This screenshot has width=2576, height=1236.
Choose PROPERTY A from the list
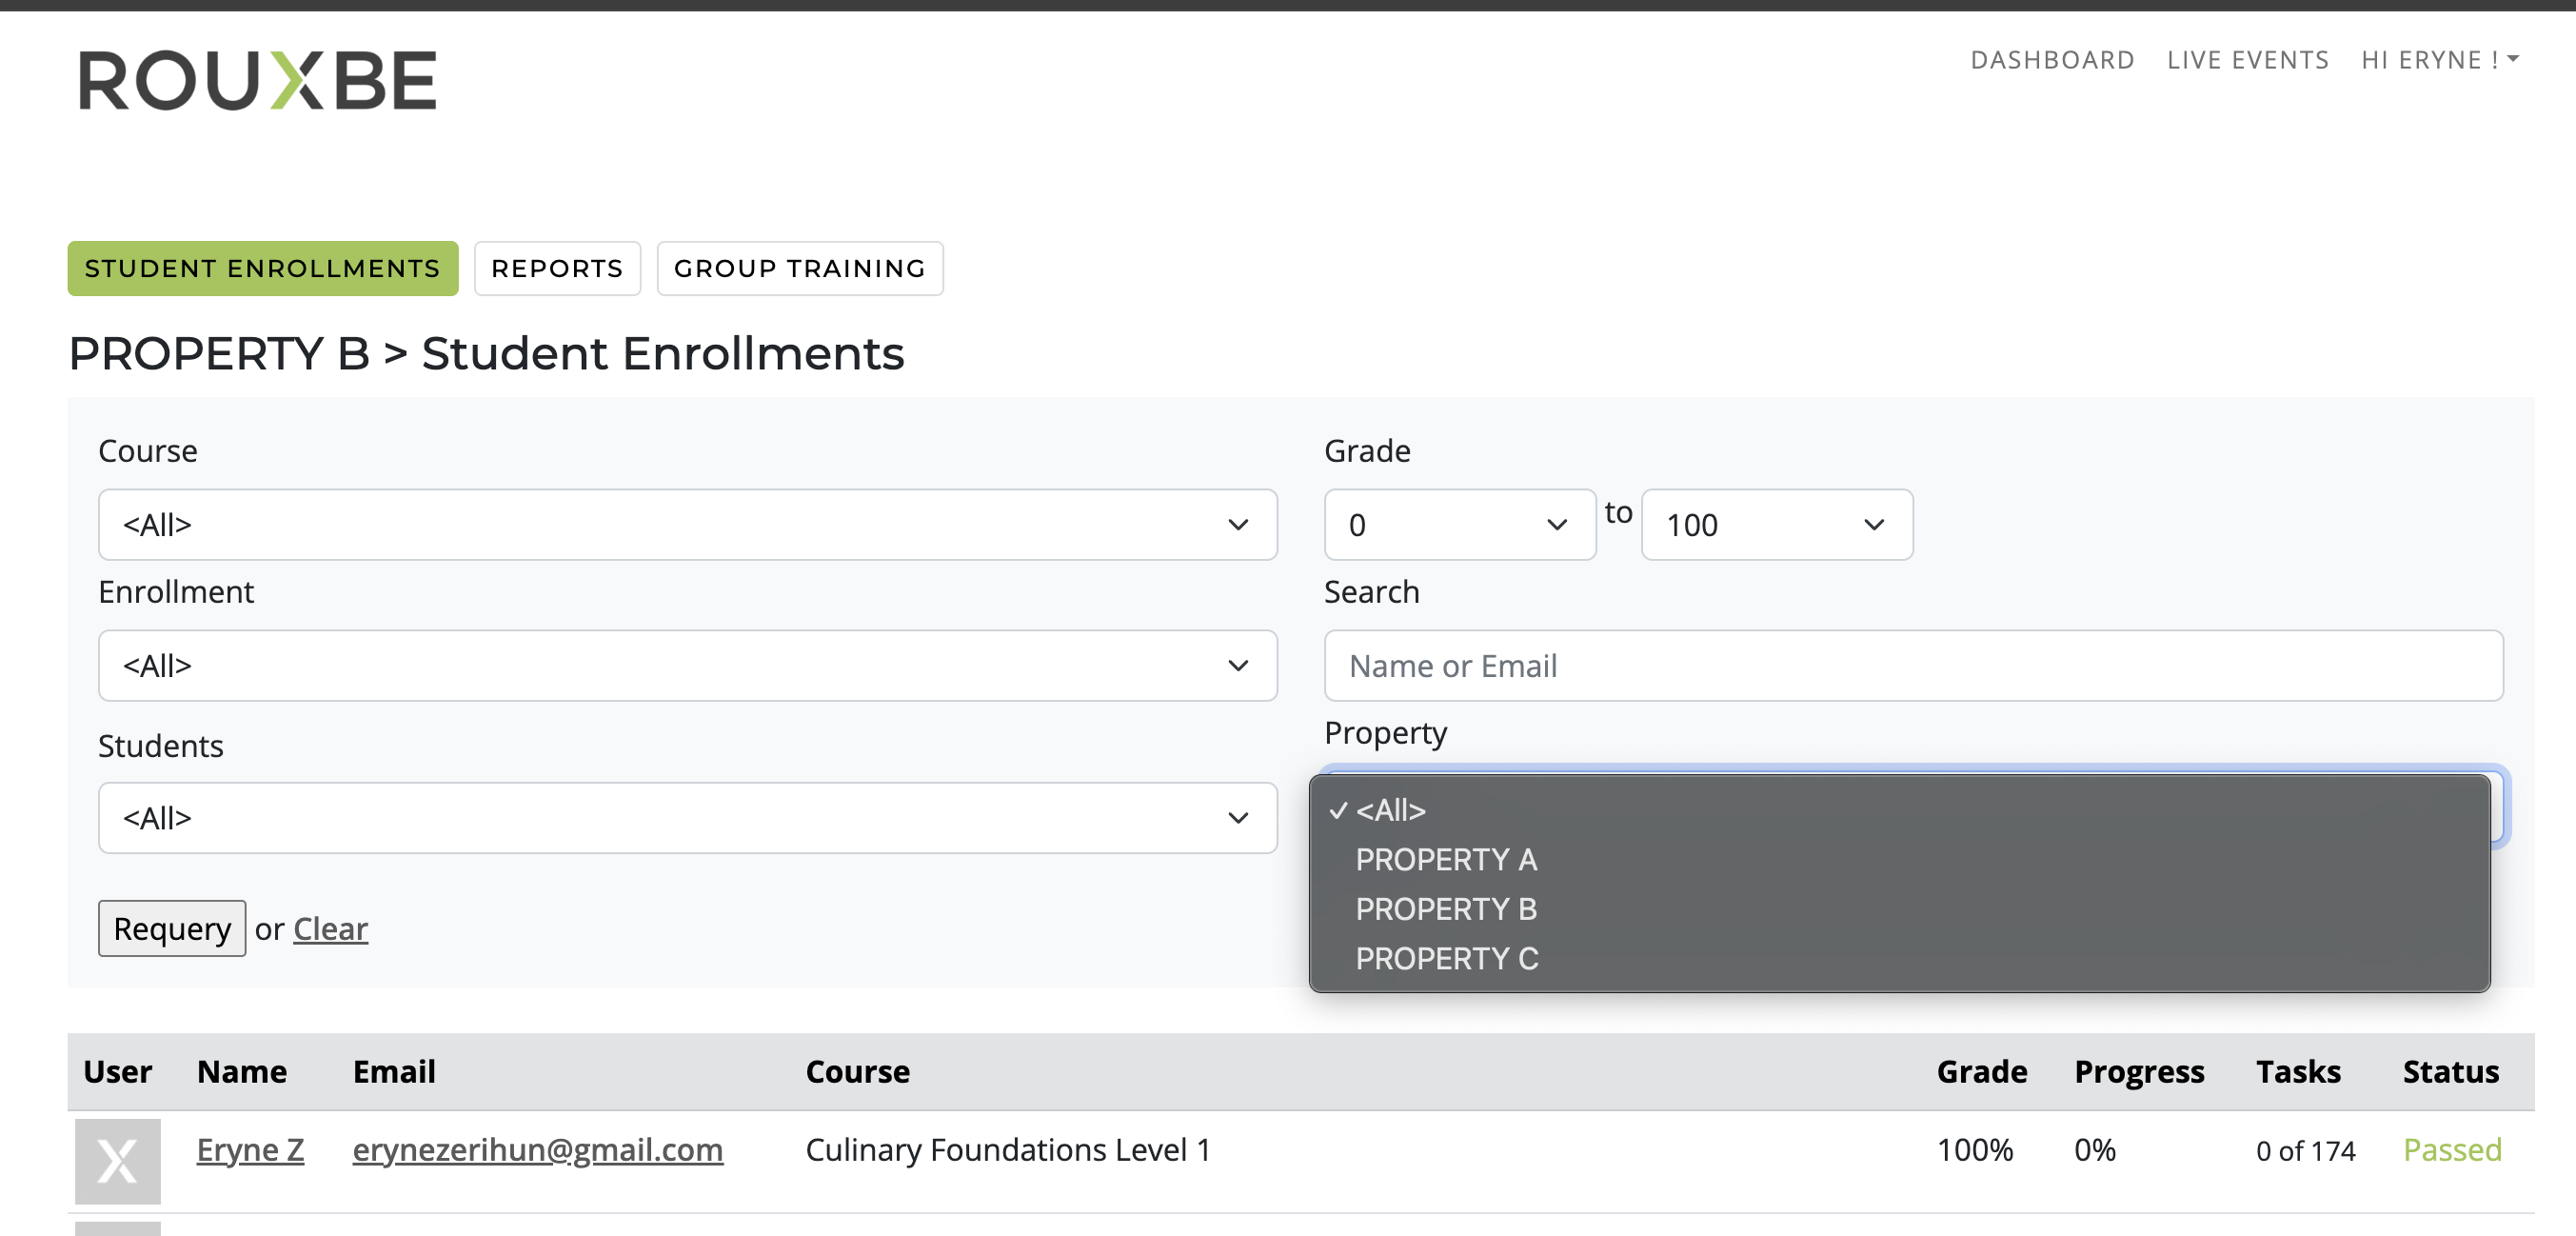tap(1899, 859)
